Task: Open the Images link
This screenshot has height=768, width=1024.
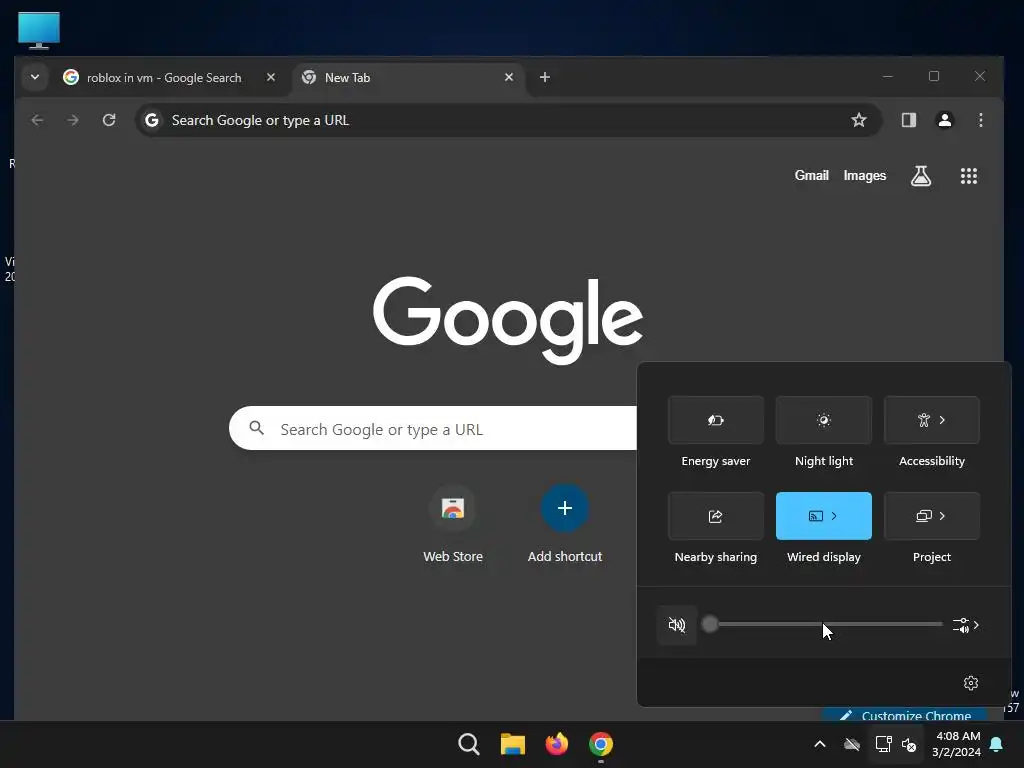Action: [865, 176]
